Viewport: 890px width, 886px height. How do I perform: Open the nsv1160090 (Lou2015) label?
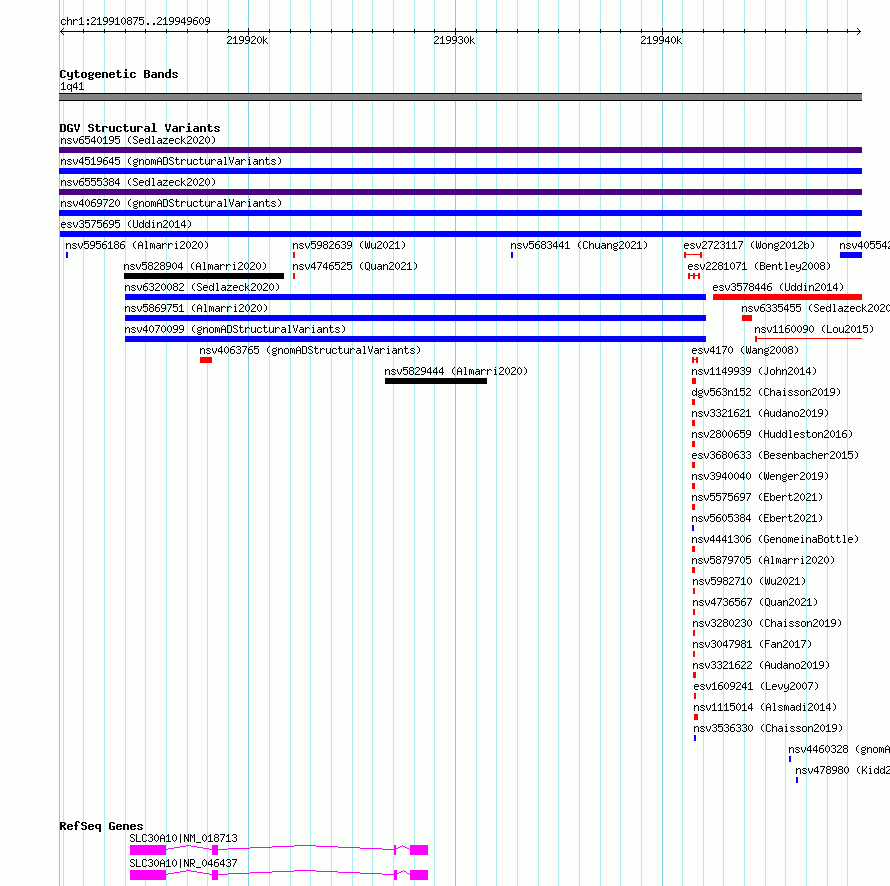[x=814, y=329]
